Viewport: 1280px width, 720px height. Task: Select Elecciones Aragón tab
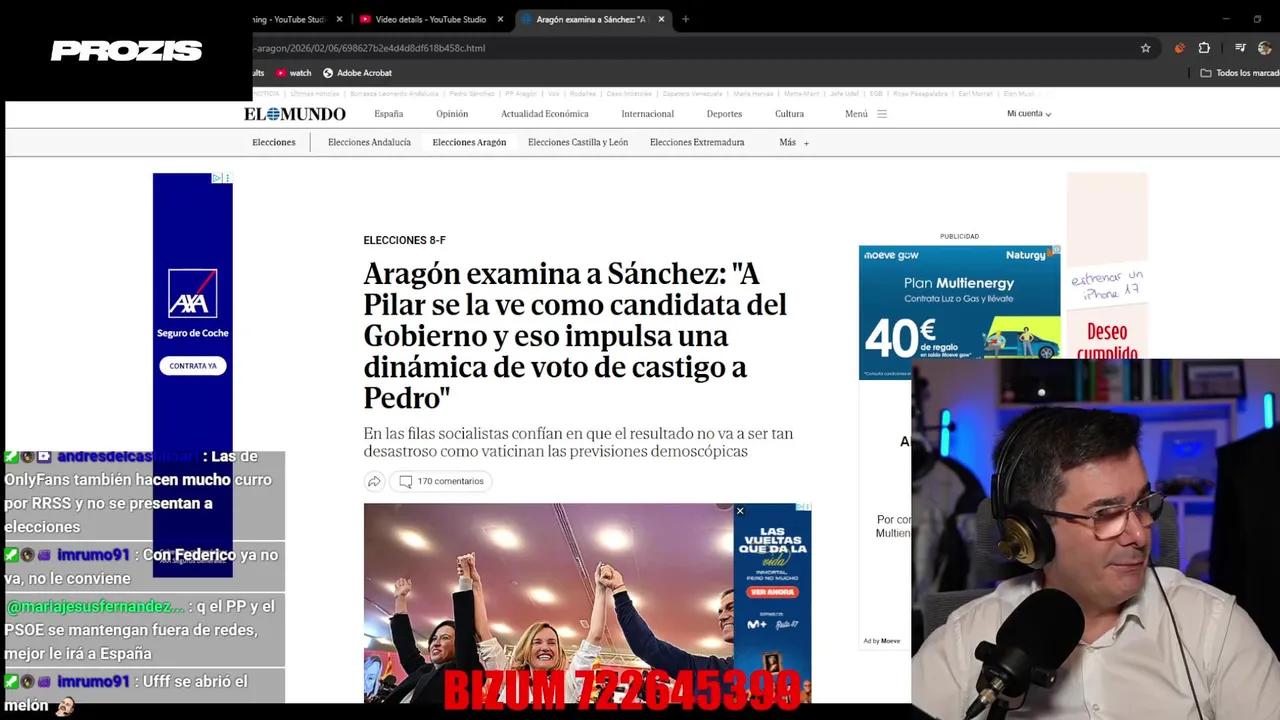coord(469,142)
